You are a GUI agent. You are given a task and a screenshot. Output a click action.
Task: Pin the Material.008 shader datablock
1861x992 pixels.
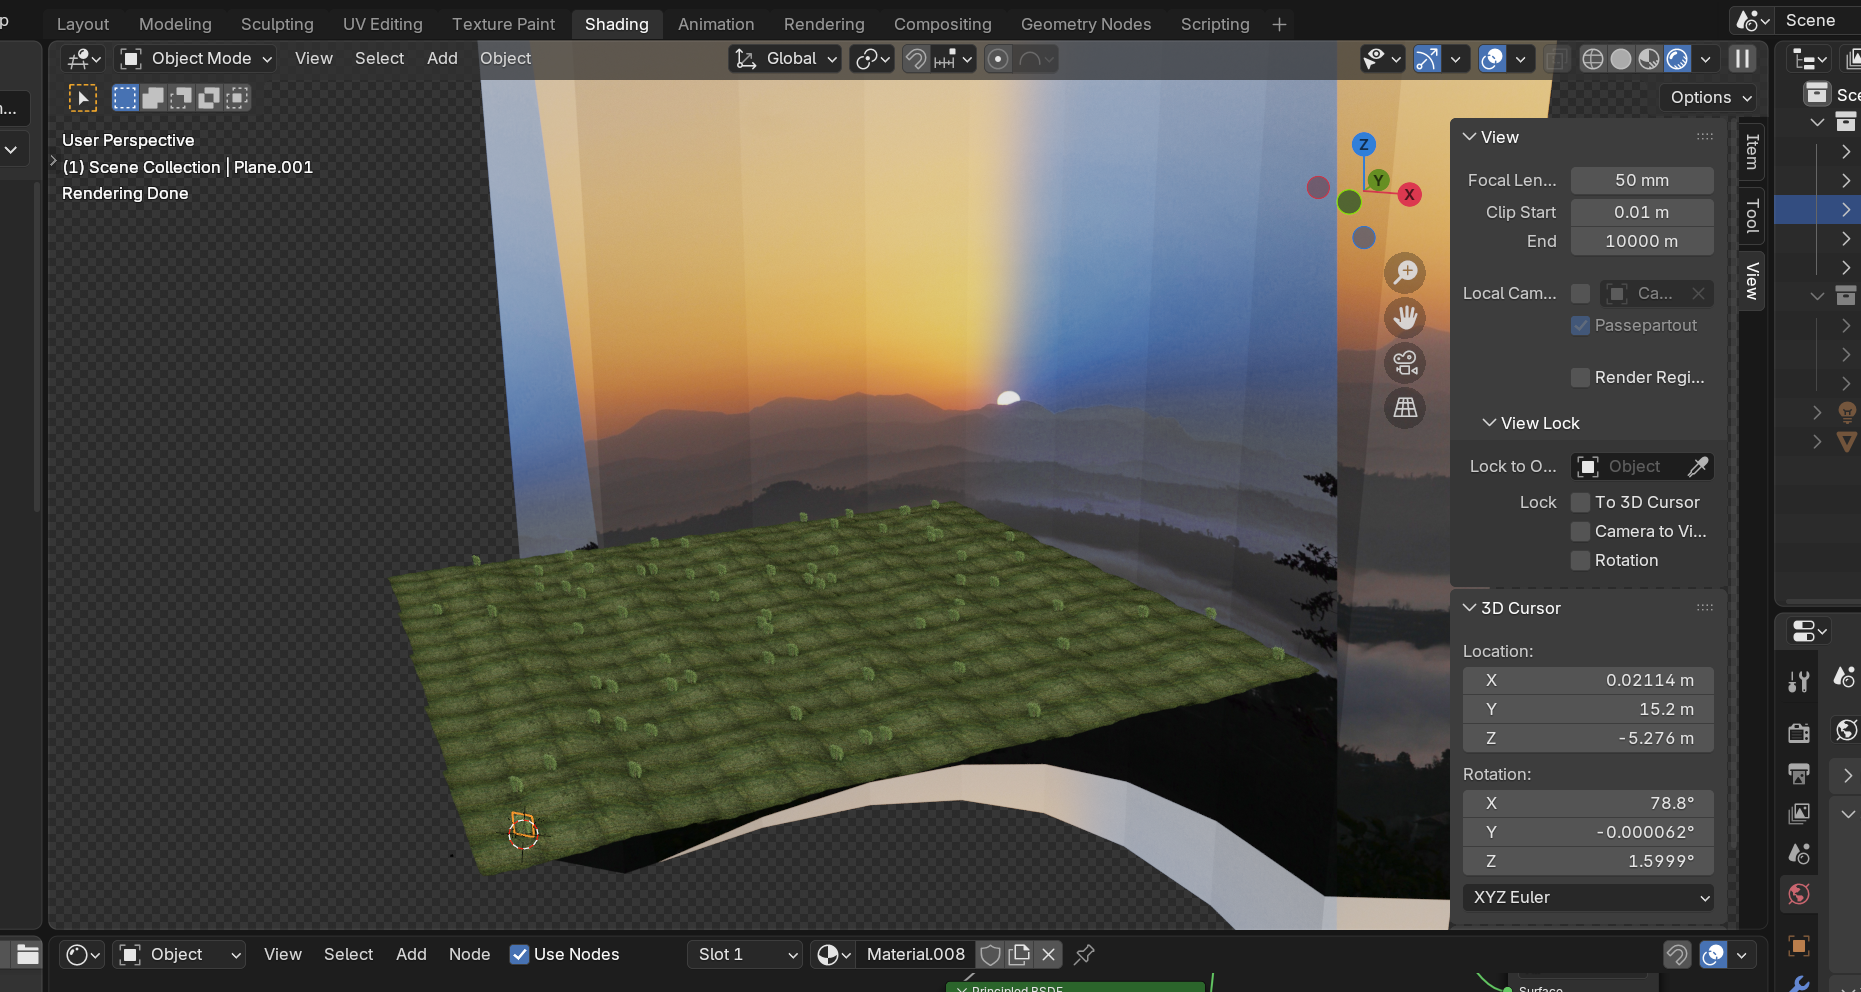(1085, 954)
